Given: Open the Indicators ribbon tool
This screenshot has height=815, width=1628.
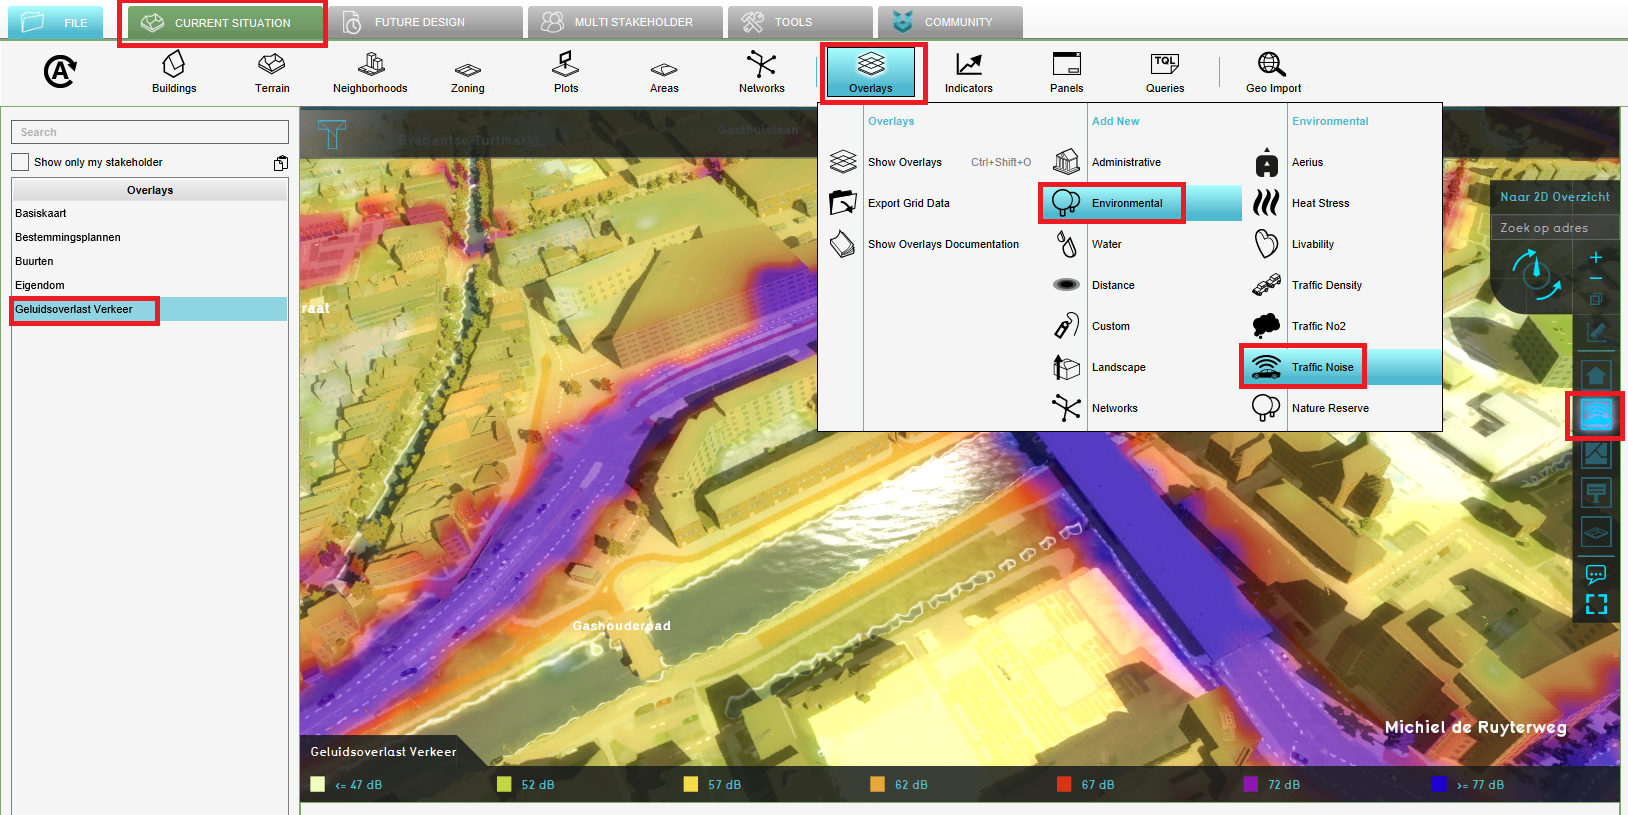Looking at the screenshot, I should (x=968, y=72).
